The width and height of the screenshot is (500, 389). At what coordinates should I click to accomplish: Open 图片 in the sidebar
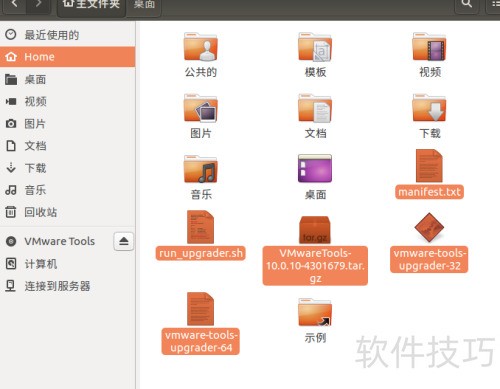tap(67, 124)
